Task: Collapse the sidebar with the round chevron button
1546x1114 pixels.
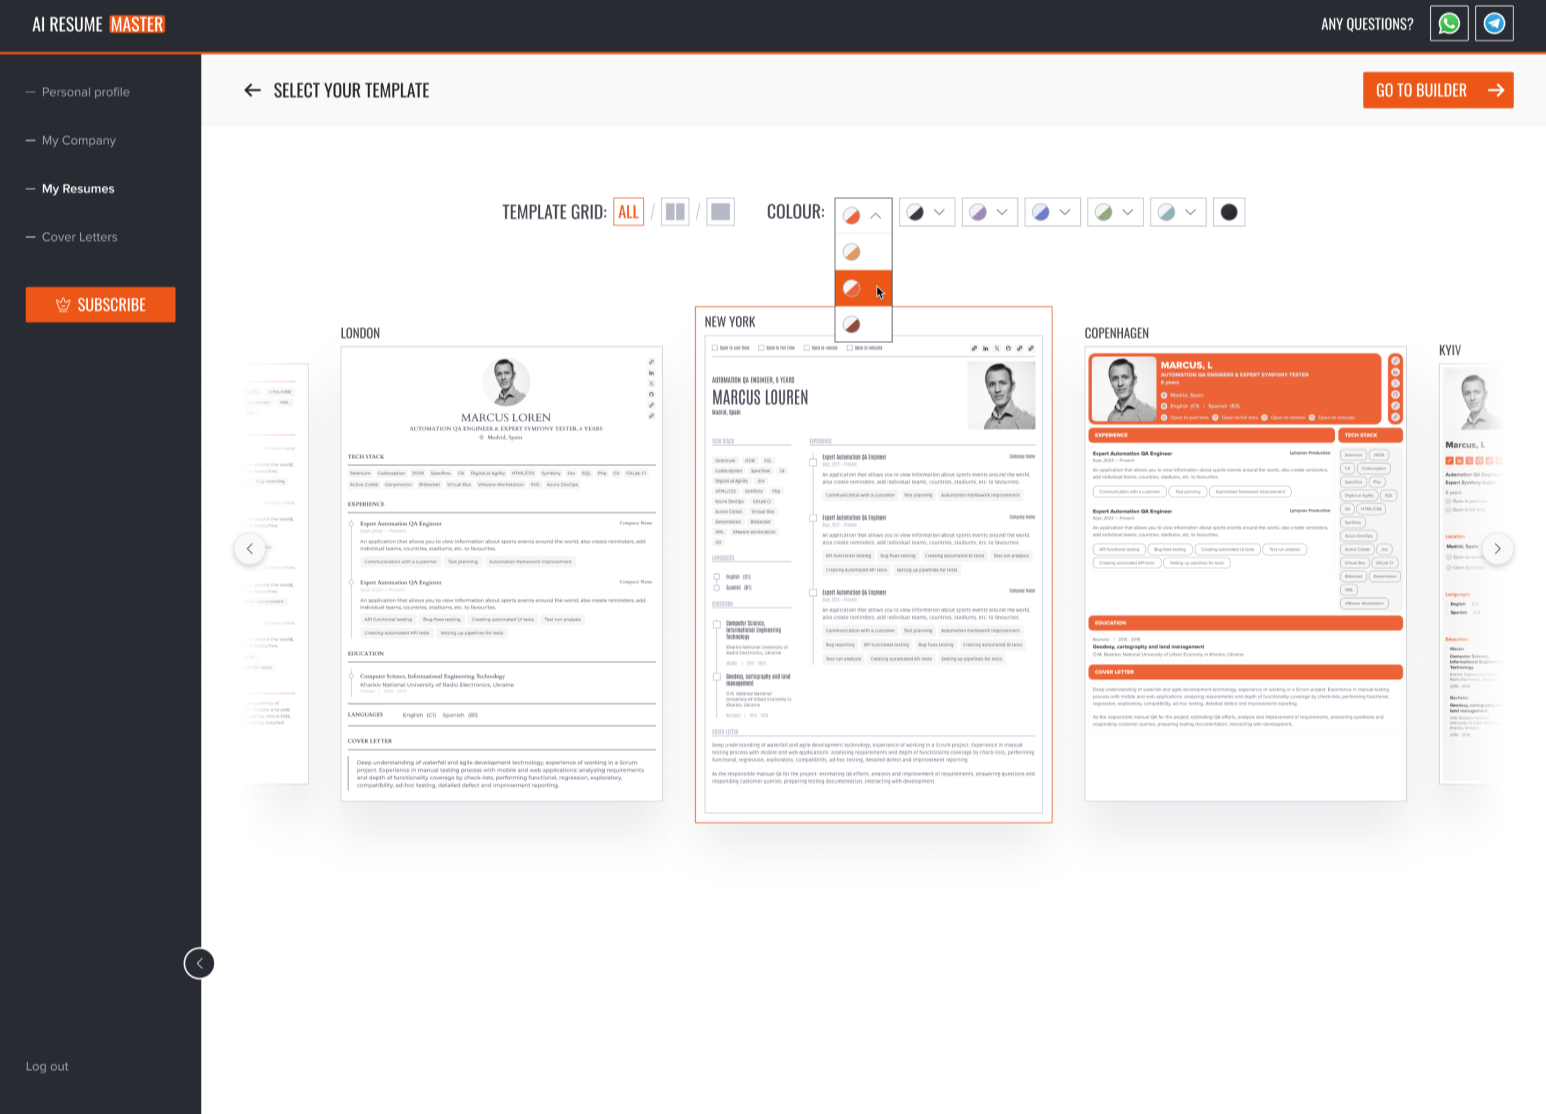Action: [x=199, y=963]
